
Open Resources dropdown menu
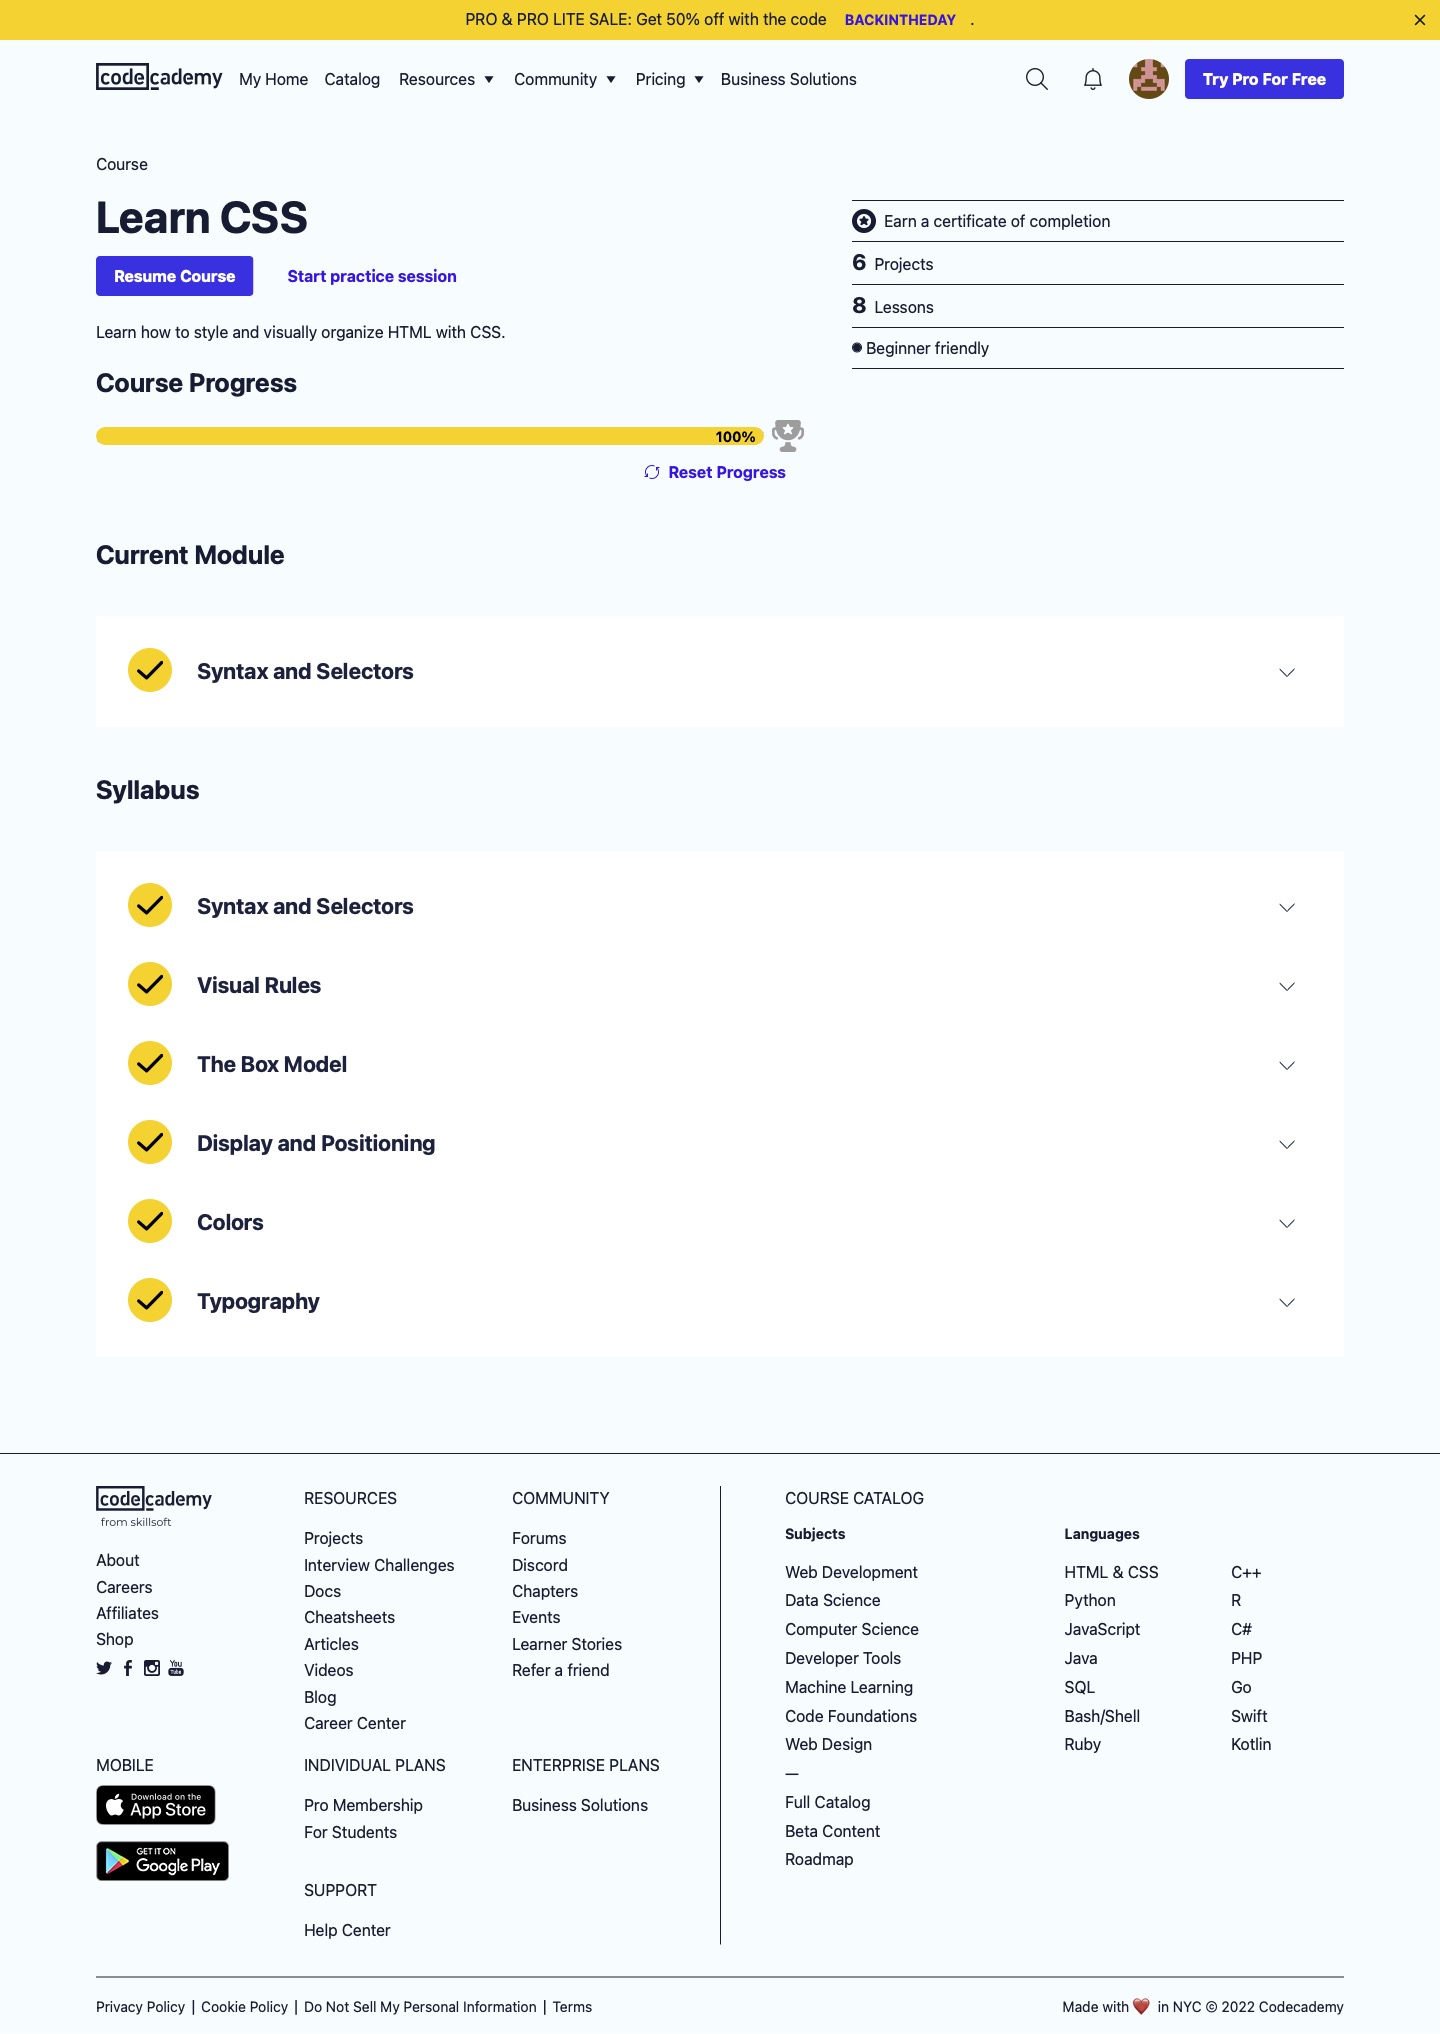pyautogui.click(x=446, y=79)
